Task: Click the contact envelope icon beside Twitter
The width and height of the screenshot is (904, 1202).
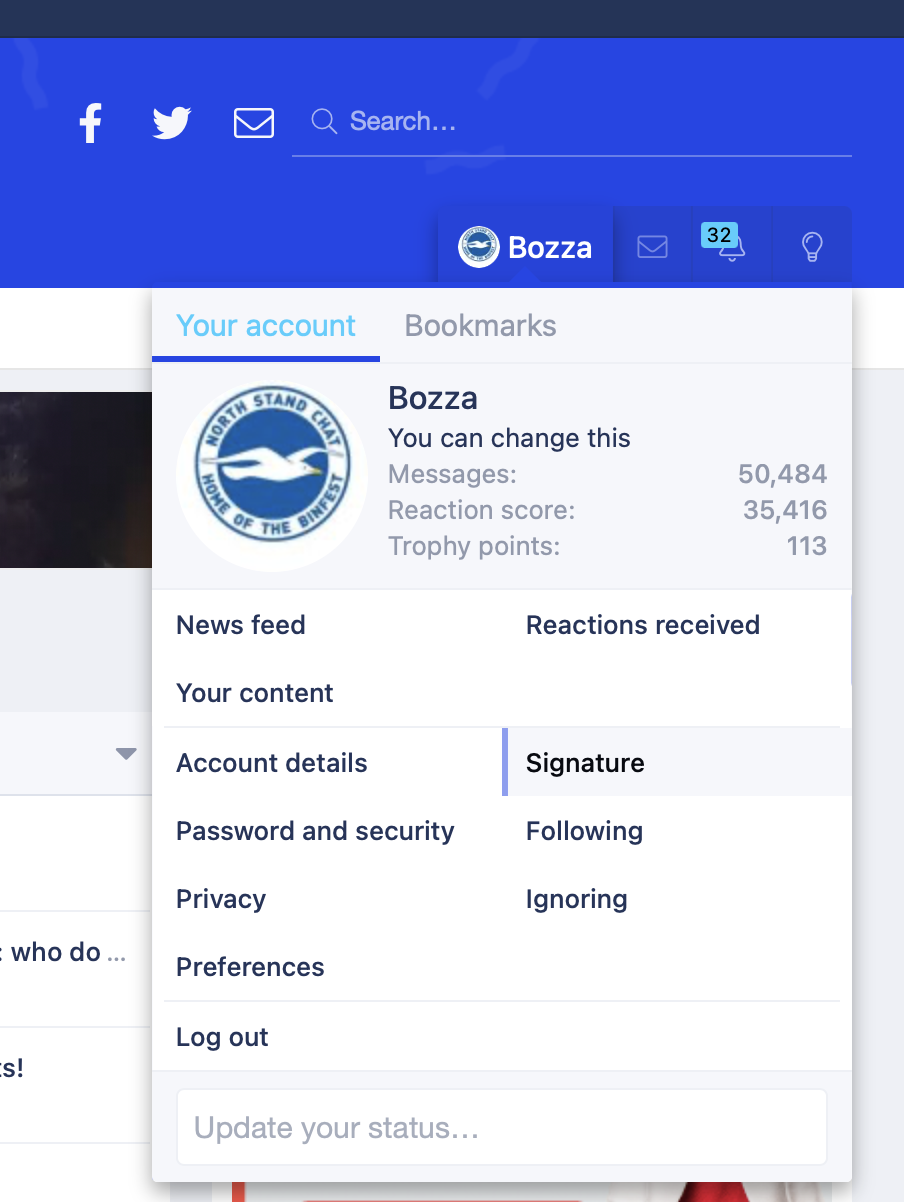Action: [254, 123]
